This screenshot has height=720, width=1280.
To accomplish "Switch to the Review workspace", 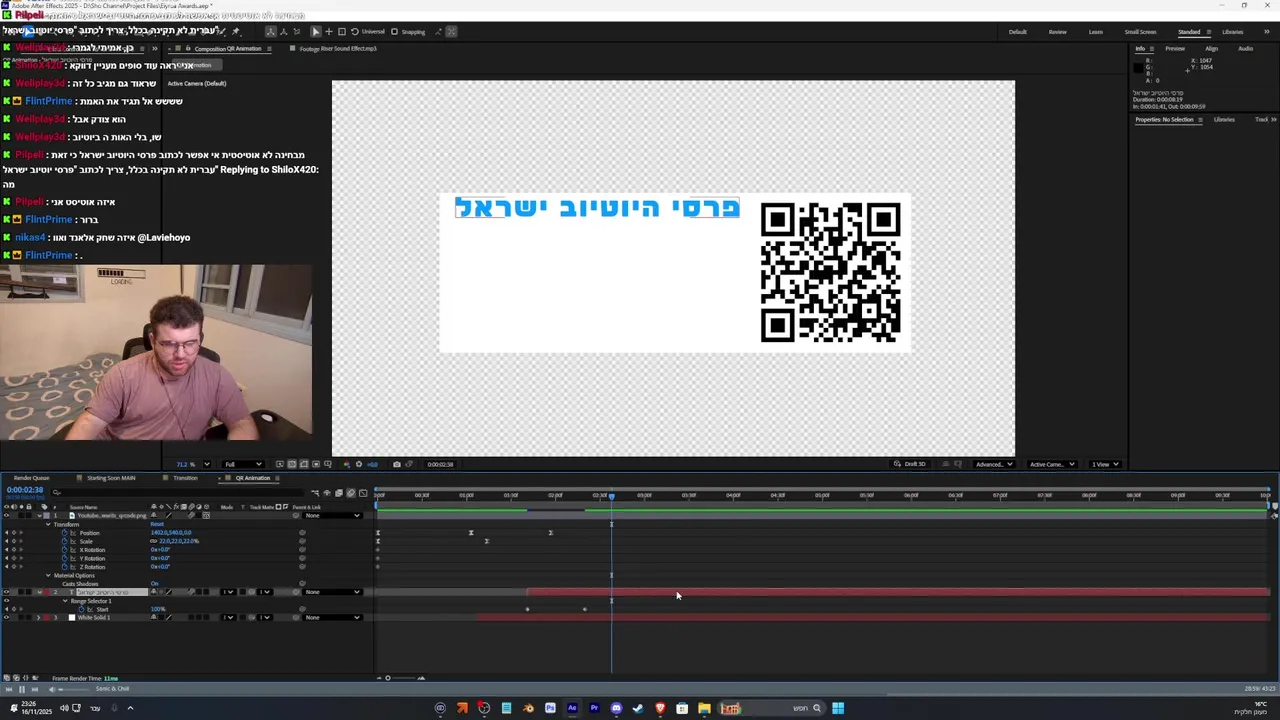I will click(1057, 31).
